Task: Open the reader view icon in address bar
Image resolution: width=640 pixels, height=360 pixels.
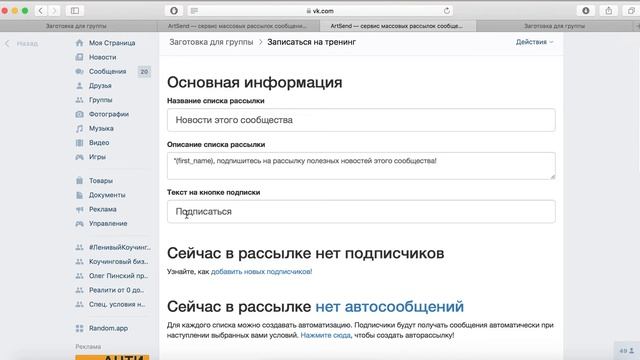Action: coord(194,11)
